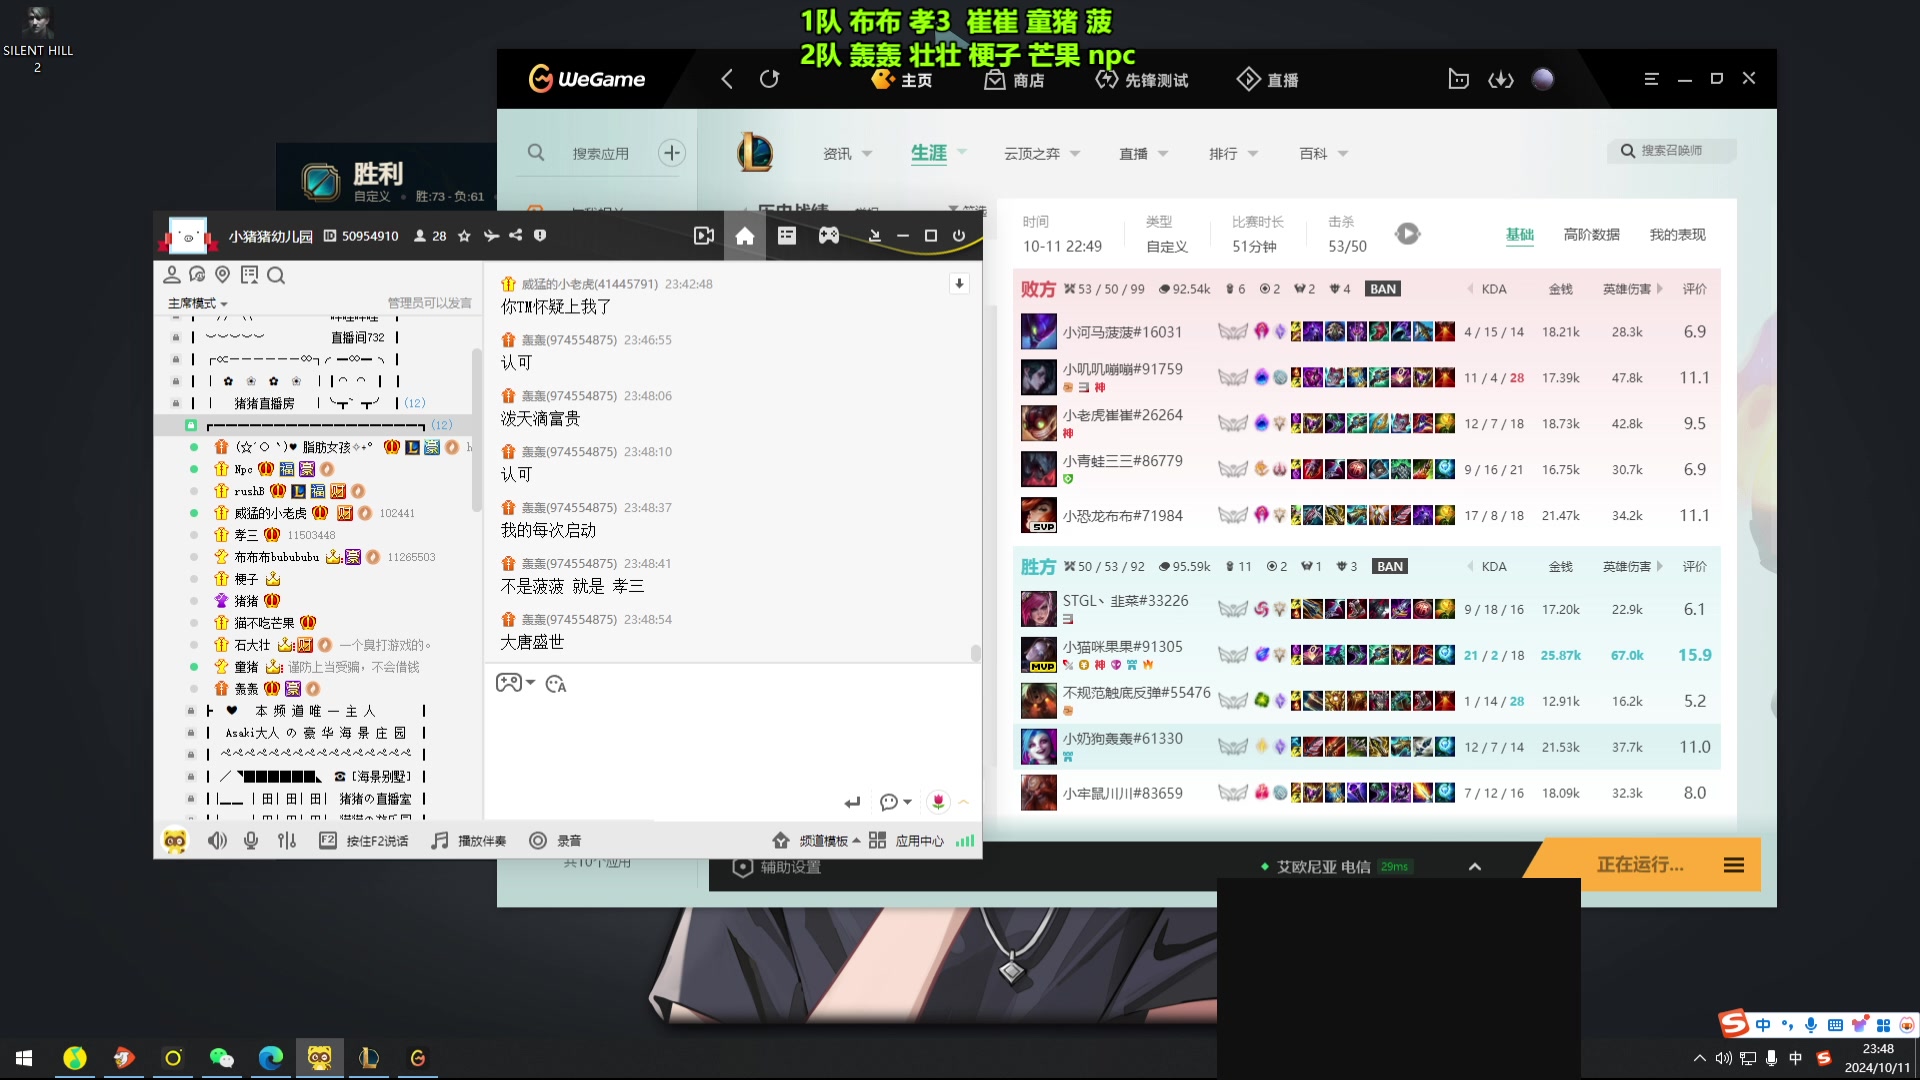1920x1080 pixels.
Task: Click the frequency channel 频道模板 icon
Action: pos(778,840)
